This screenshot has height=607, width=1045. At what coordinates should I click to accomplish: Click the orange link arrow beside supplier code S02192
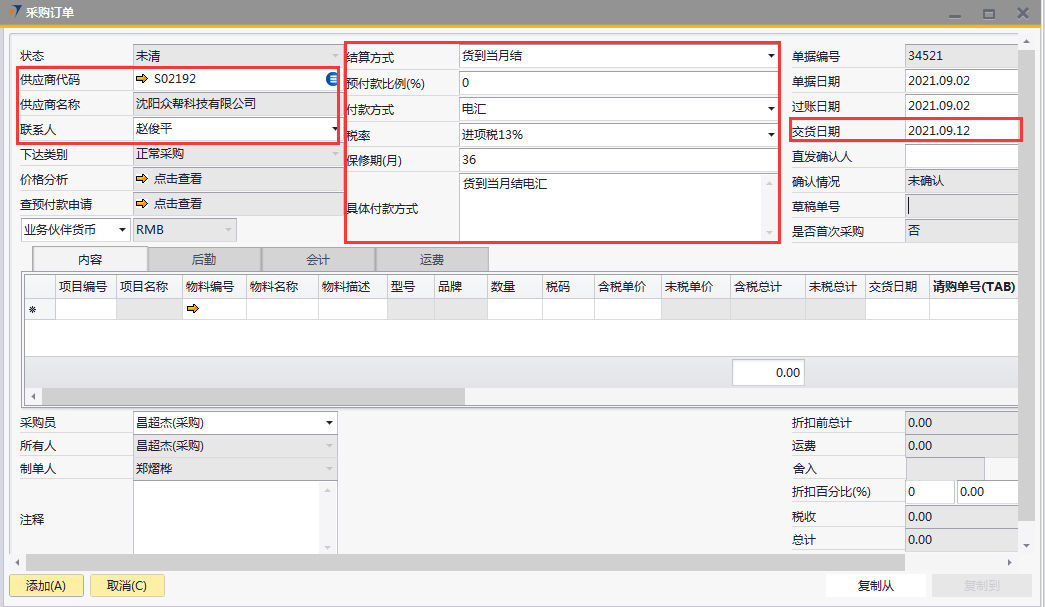(141, 78)
